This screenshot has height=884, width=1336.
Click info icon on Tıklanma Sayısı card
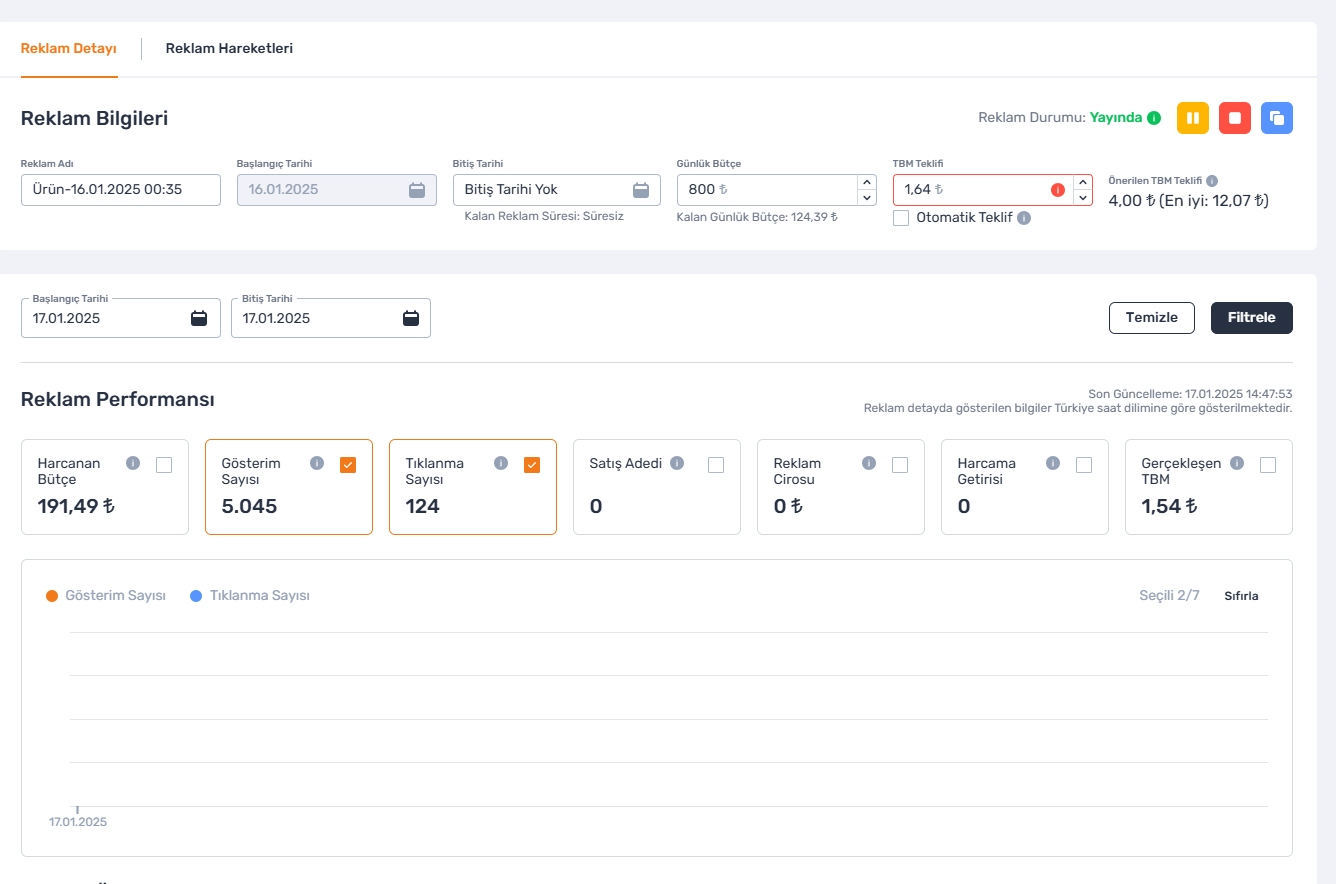pos(501,463)
